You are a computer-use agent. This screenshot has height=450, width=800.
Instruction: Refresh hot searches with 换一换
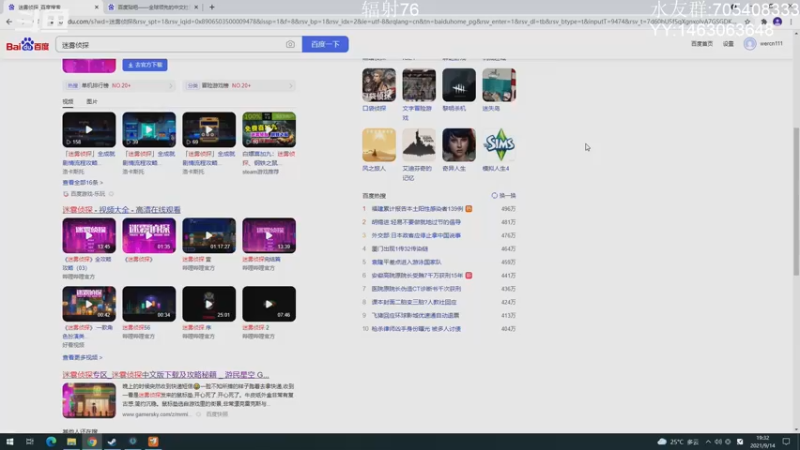(x=504, y=195)
